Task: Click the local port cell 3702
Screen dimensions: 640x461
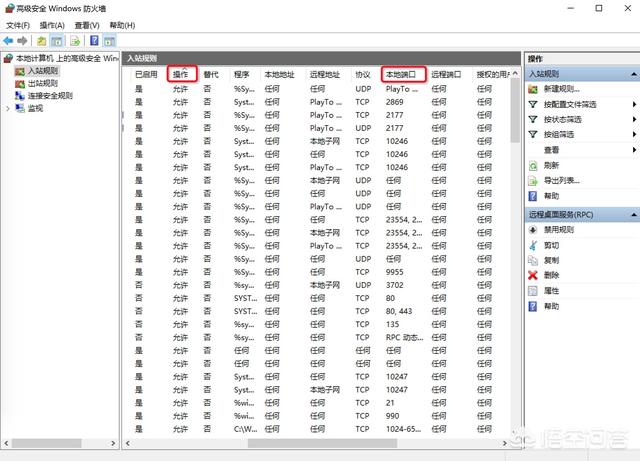Action: [x=394, y=285]
